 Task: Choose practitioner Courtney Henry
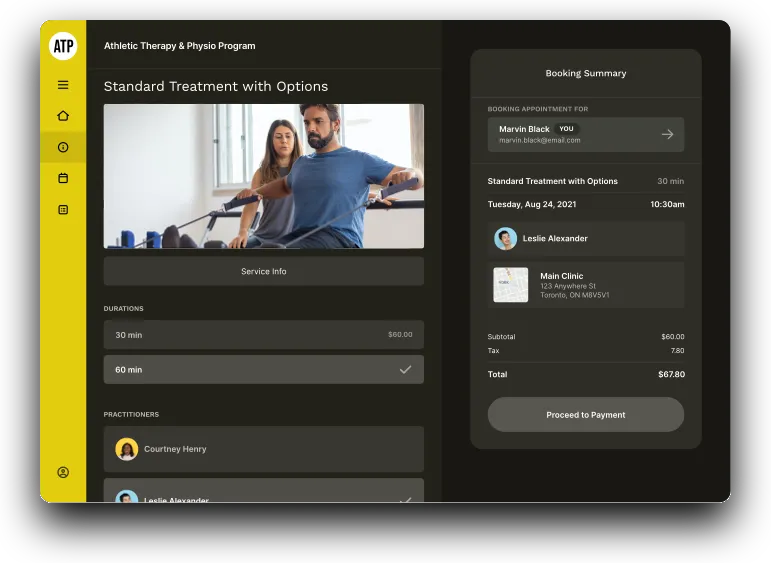pyautogui.click(x=264, y=449)
